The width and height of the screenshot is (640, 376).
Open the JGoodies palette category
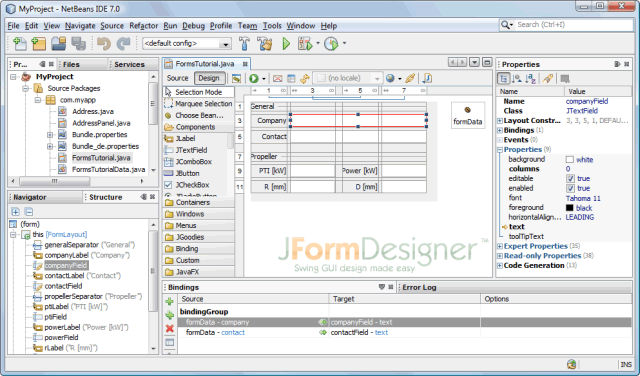[x=199, y=237]
